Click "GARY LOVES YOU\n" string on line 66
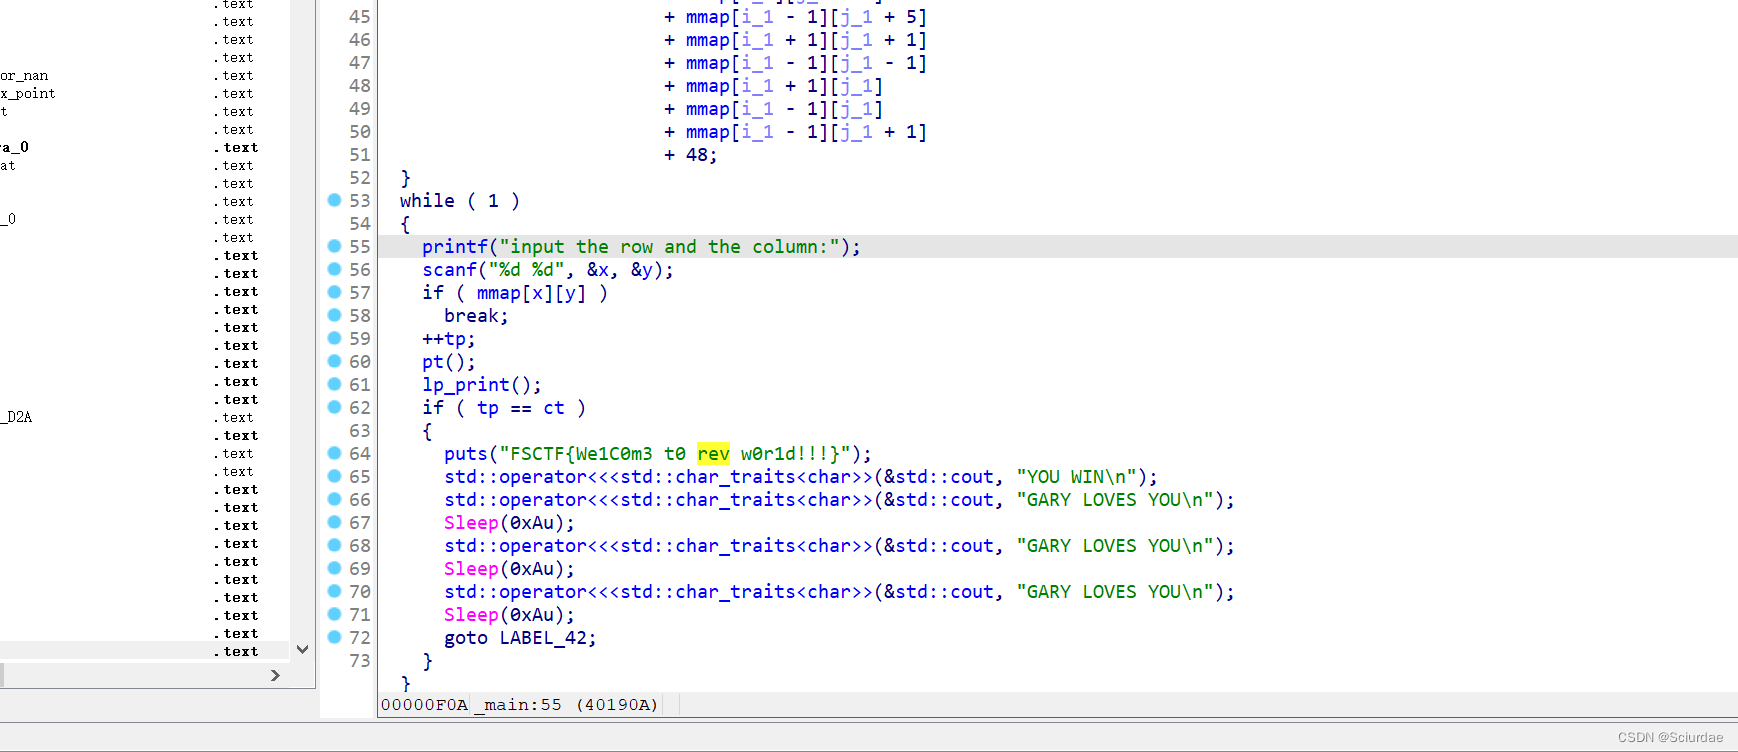 pyautogui.click(x=1120, y=500)
